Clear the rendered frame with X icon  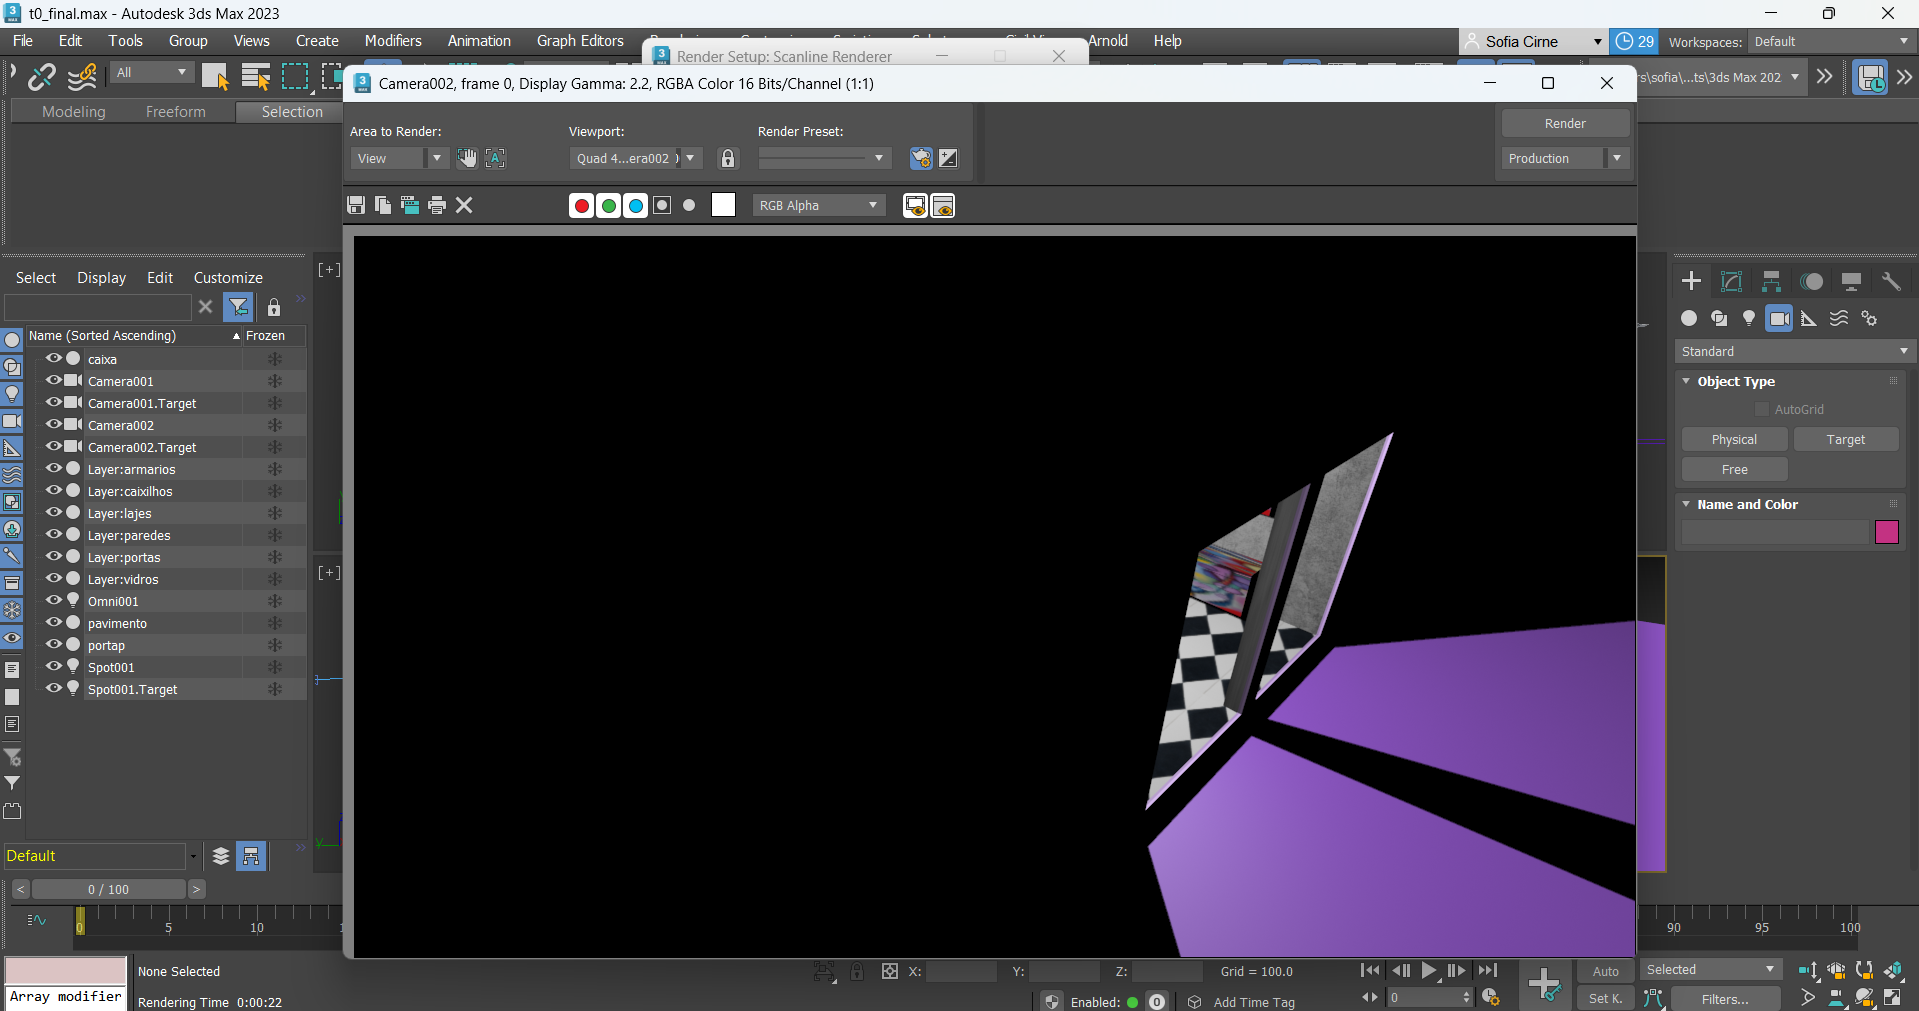coord(464,205)
